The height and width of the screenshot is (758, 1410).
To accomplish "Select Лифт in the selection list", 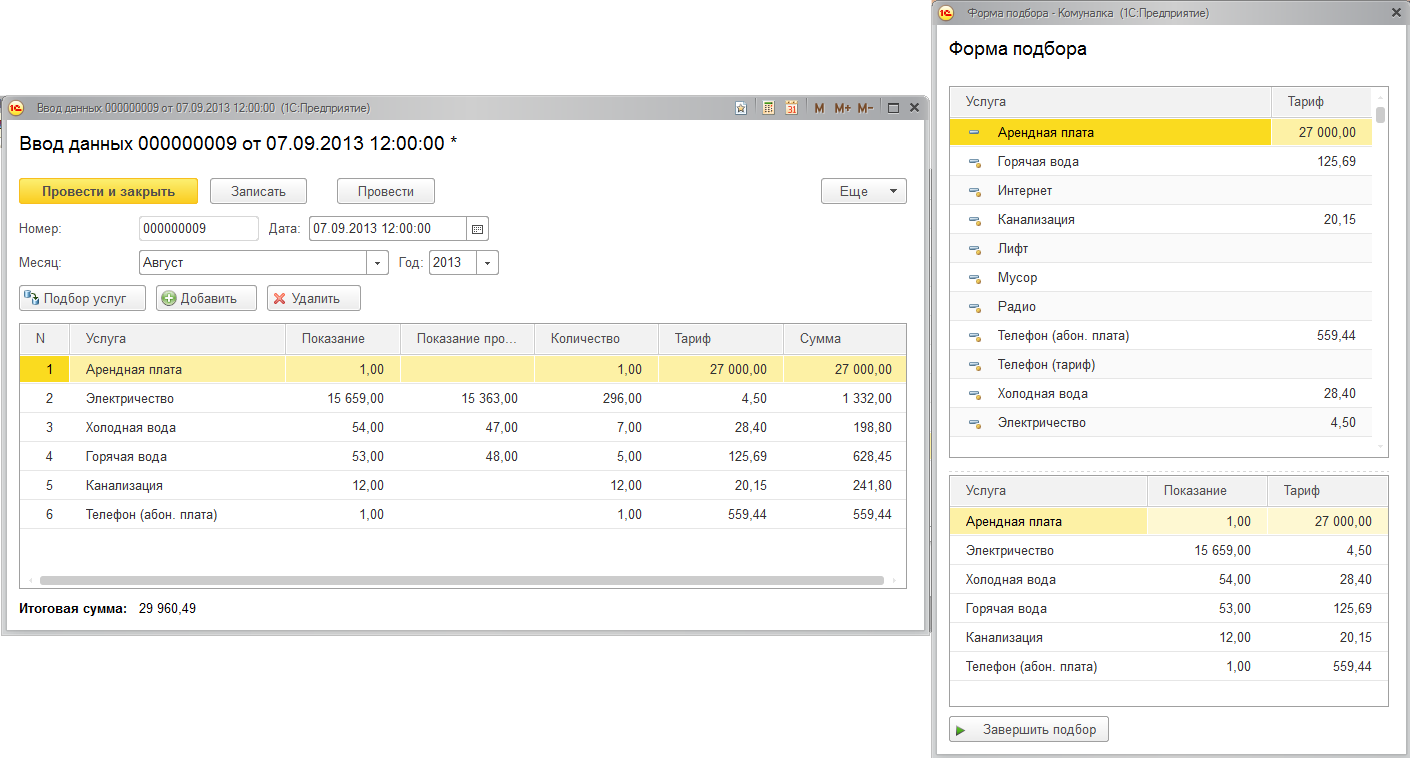I will (1161, 249).
